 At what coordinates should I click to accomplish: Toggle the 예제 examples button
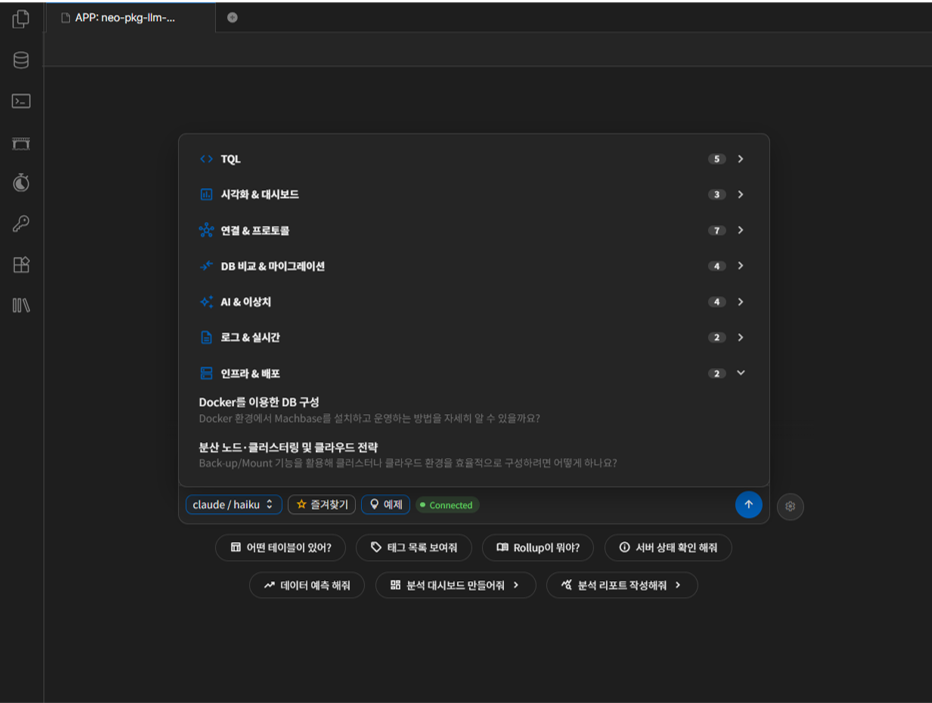point(386,505)
